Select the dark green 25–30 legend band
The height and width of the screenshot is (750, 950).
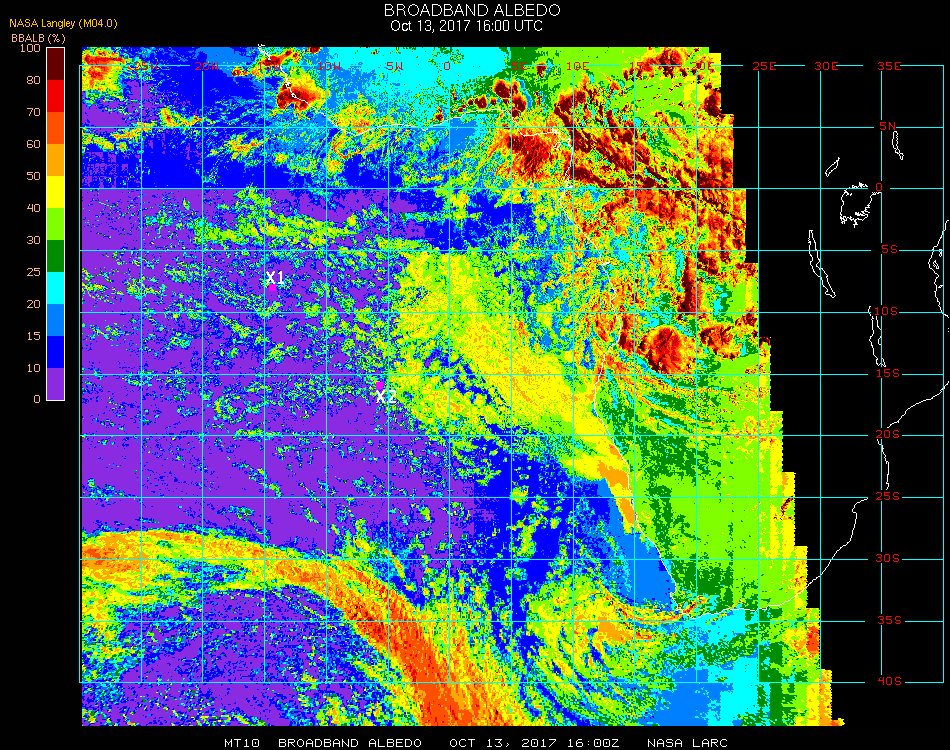tap(55, 256)
